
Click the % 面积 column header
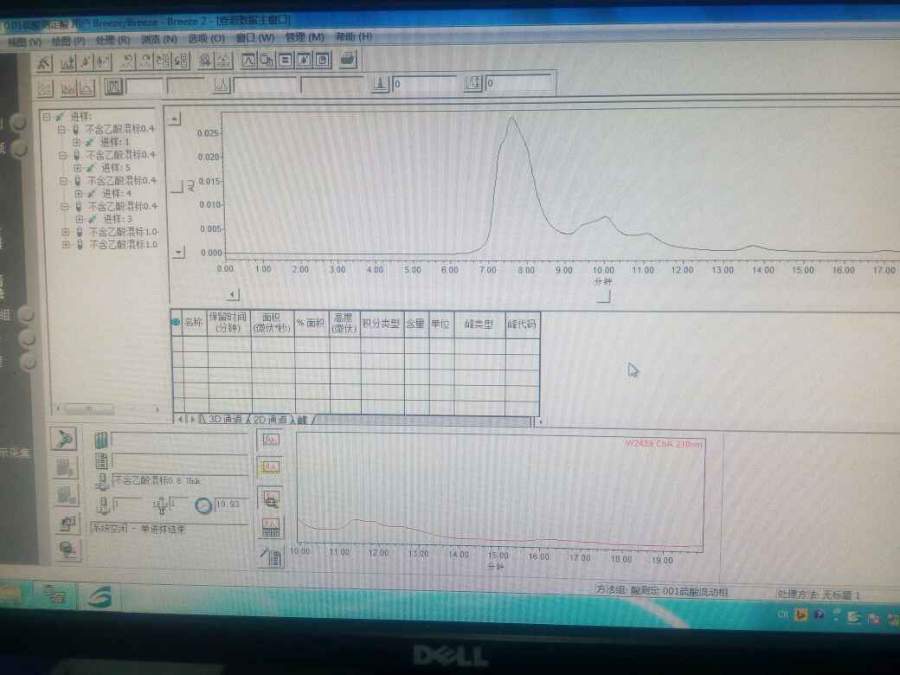point(311,323)
